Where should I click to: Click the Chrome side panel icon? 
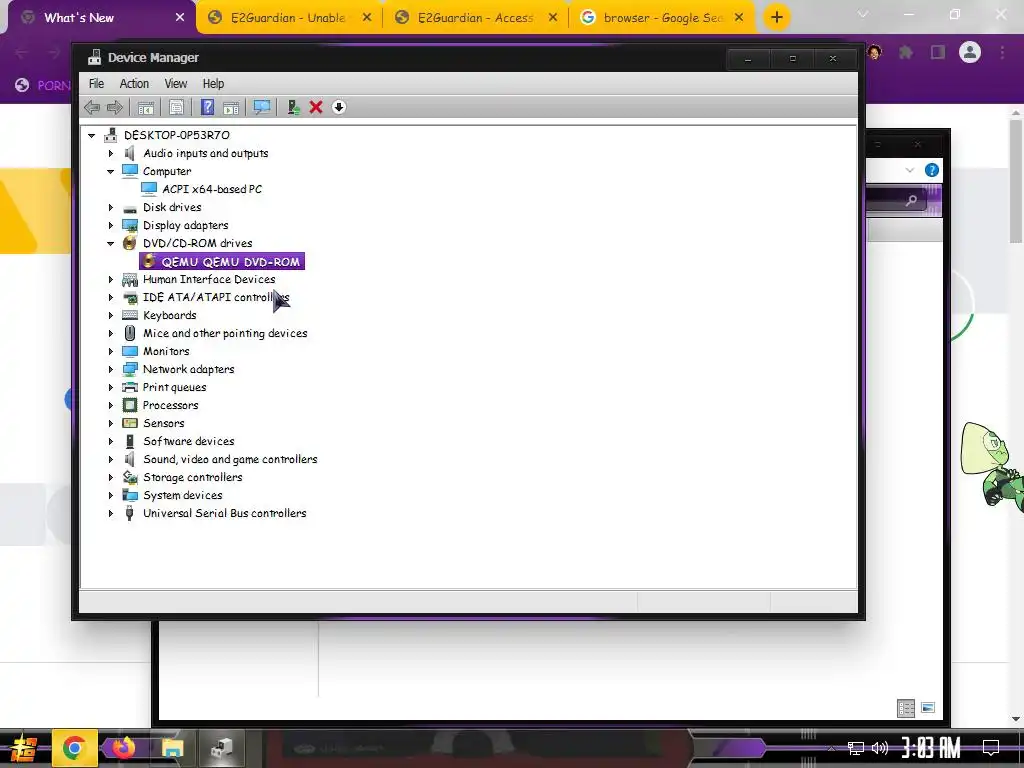(x=938, y=52)
